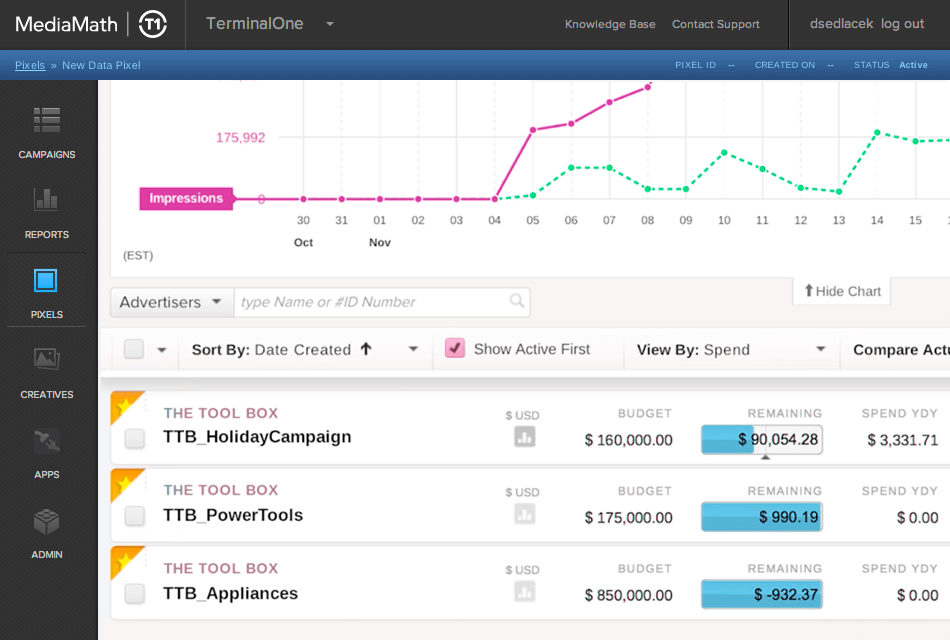950x640 pixels.
Task: Toggle favorite star on TTB_PowerTools
Action: (x=124, y=483)
